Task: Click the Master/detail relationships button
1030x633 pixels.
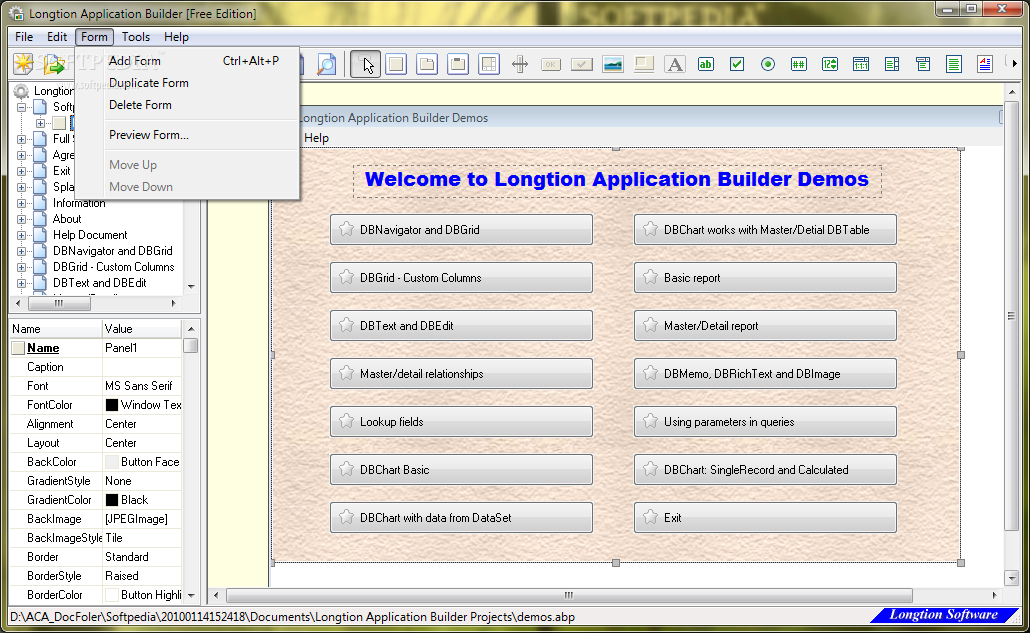Action: click(461, 374)
